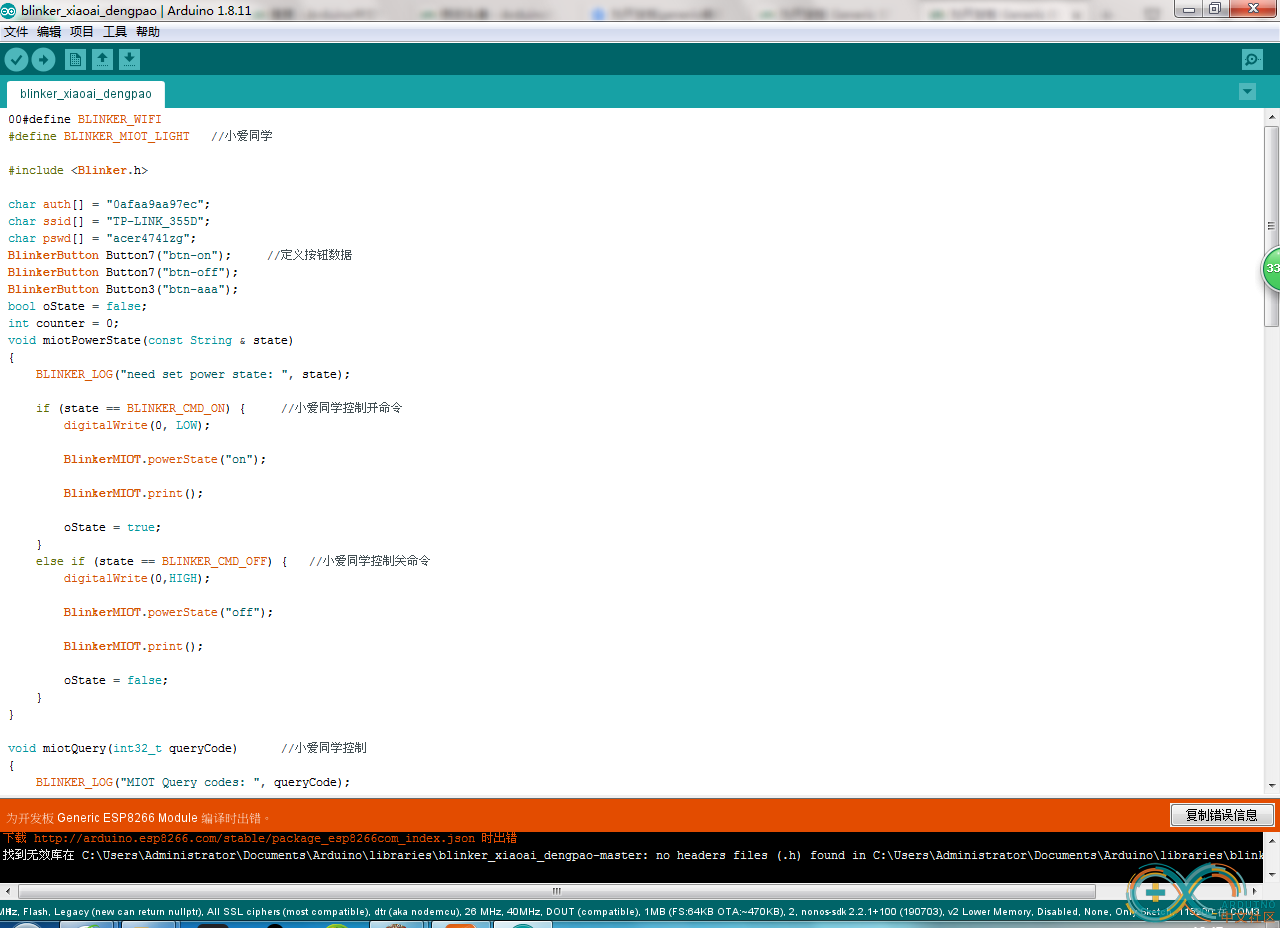
Task: Open the 工具 menu
Action: click(x=115, y=32)
